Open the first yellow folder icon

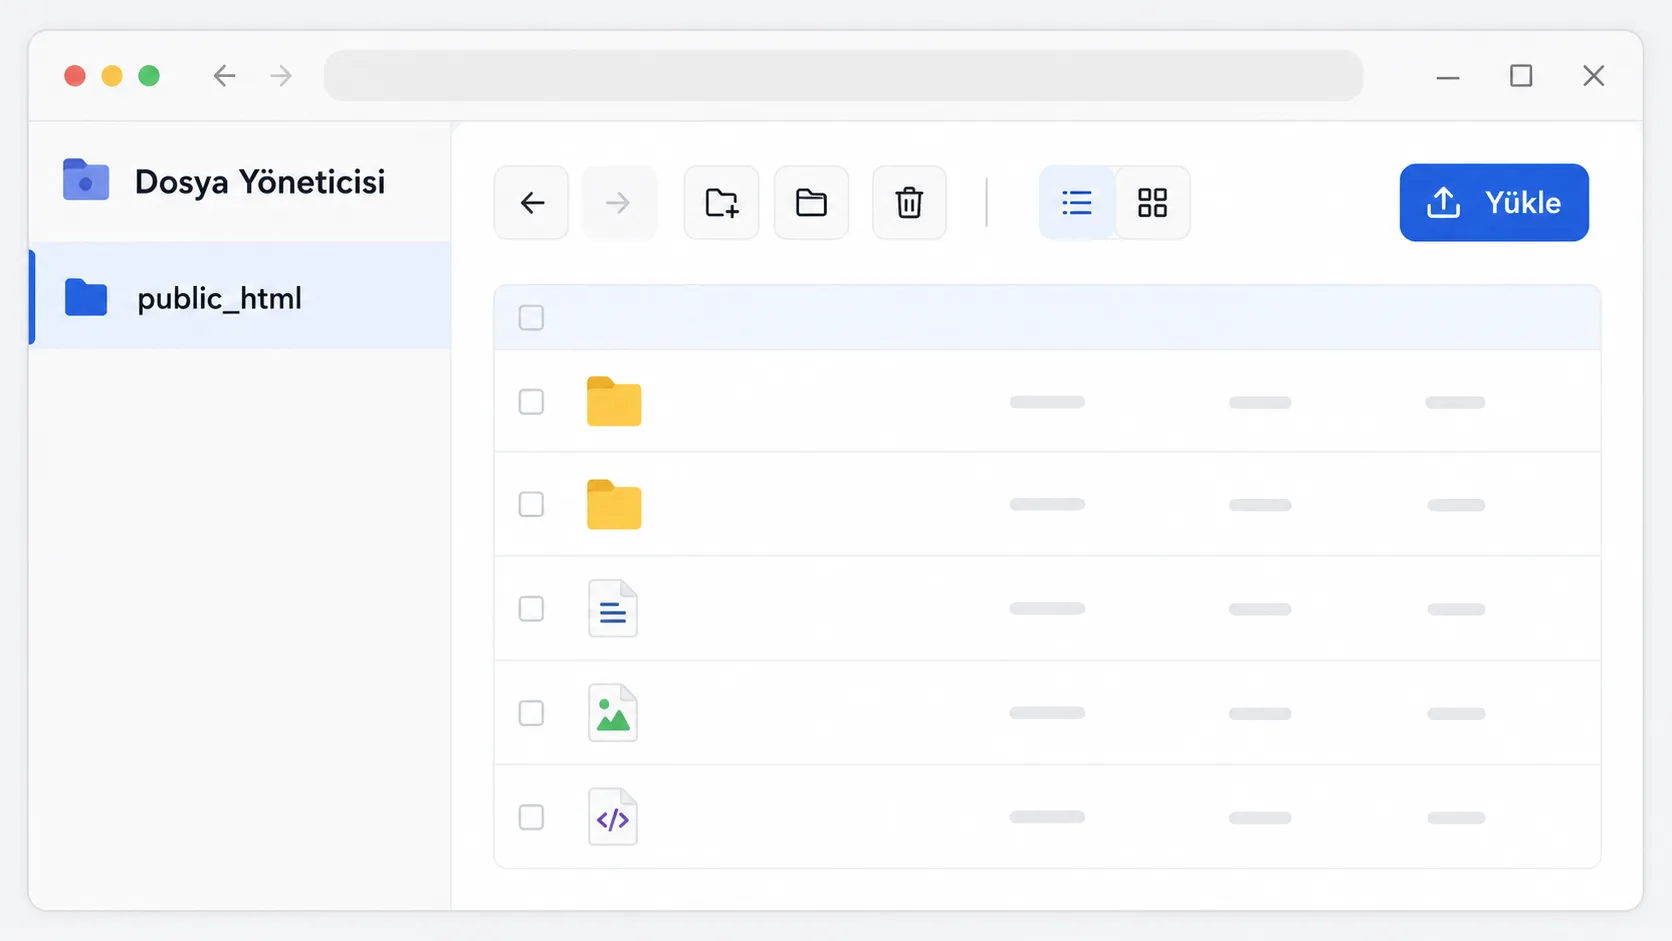tap(614, 401)
